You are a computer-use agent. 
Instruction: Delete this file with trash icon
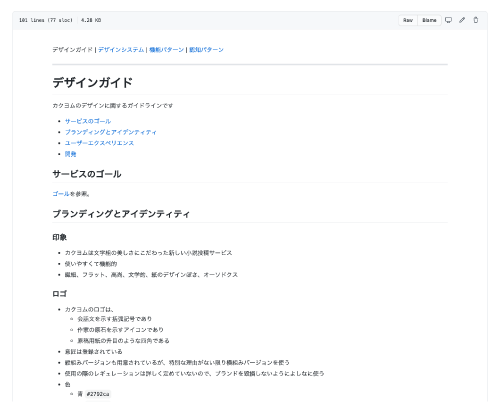476,20
